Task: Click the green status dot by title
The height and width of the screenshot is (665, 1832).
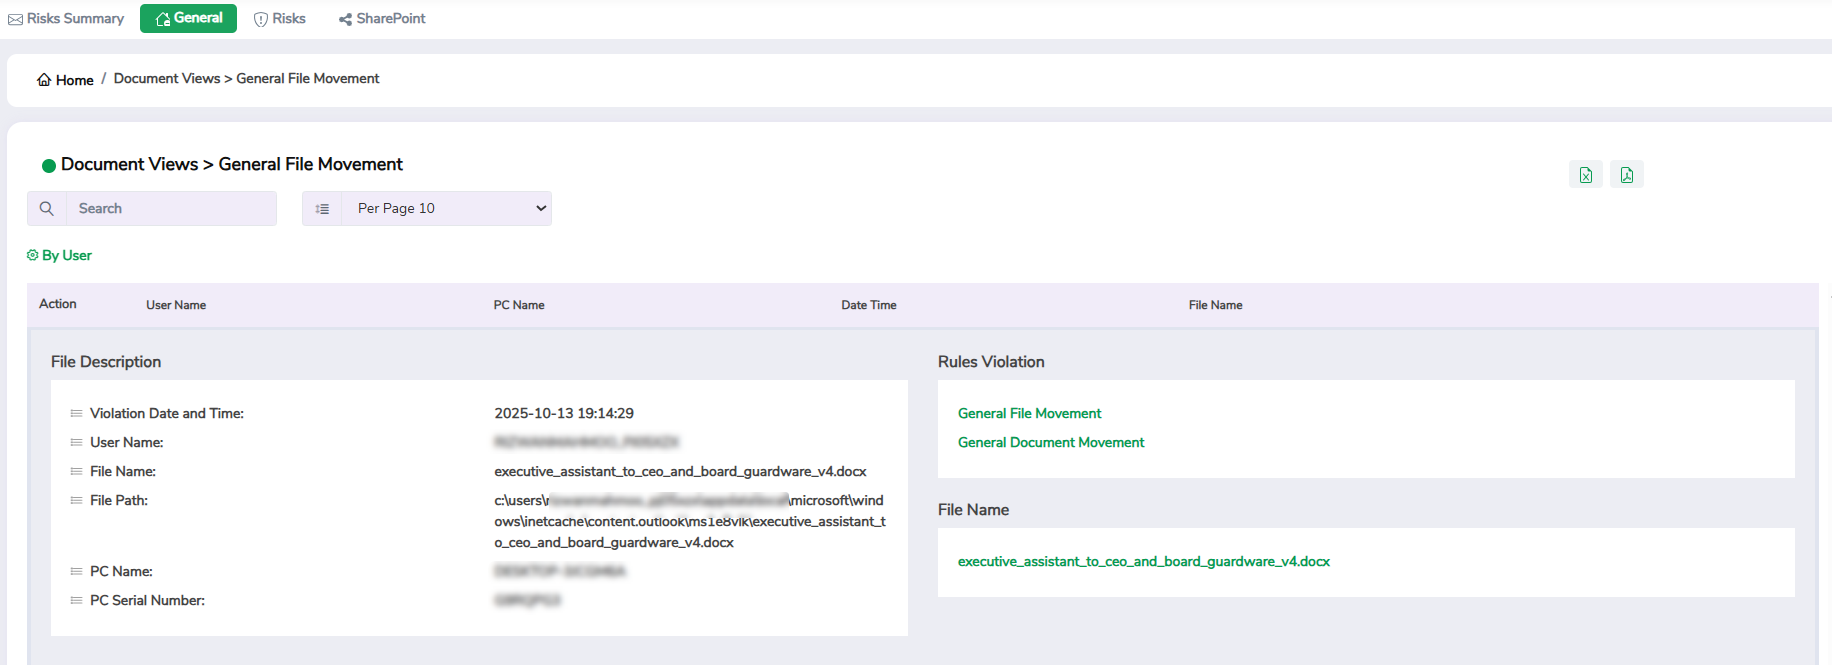Action: pos(48,166)
